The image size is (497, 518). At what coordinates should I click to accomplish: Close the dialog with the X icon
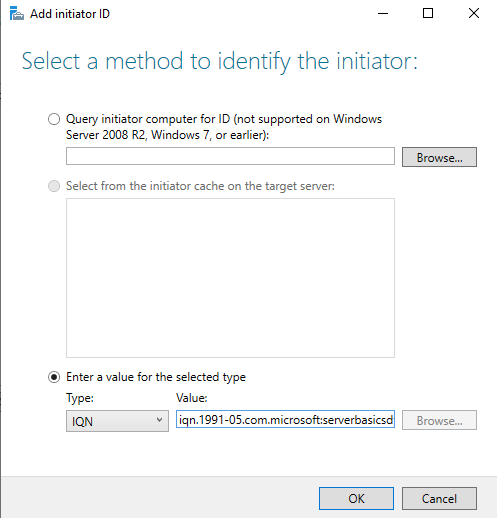(x=474, y=14)
